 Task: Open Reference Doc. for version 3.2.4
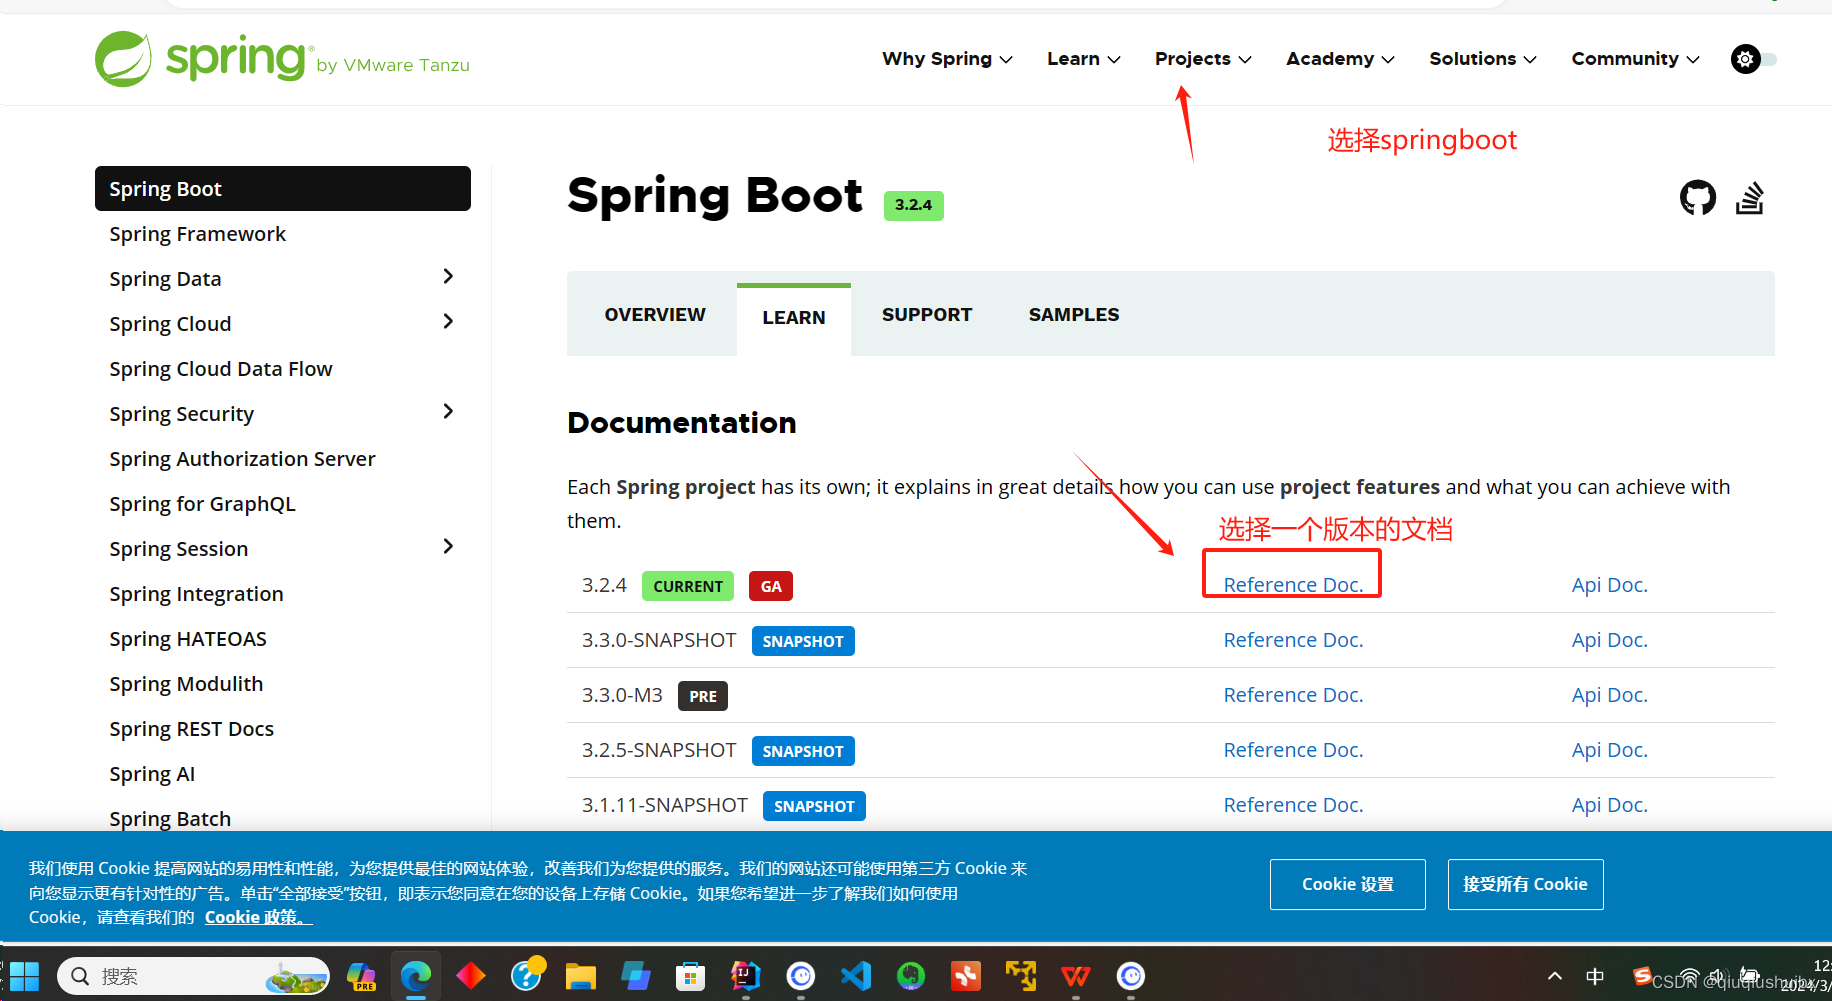tap(1293, 585)
